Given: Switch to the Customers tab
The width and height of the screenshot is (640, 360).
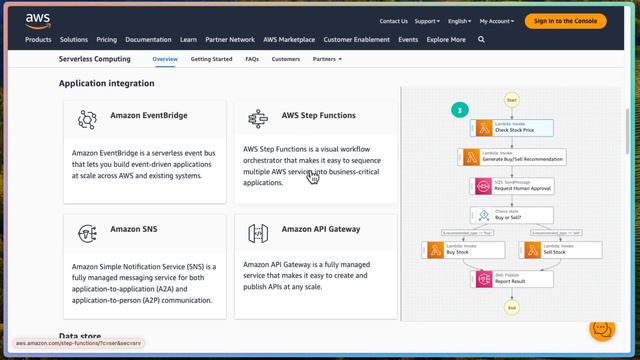Looking at the screenshot, I should pos(286,59).
